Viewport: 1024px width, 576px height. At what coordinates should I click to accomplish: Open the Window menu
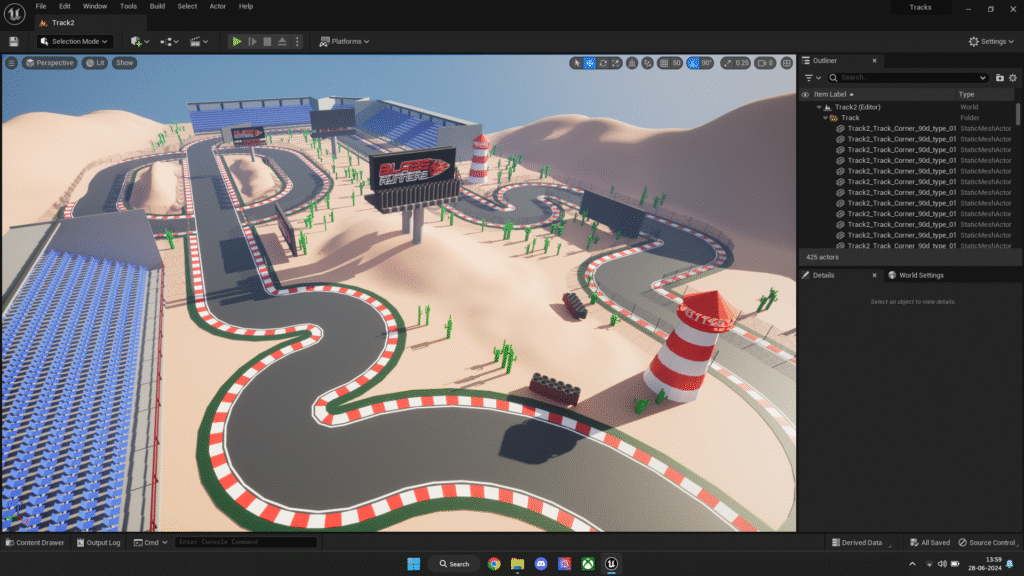tap(95, 6)
